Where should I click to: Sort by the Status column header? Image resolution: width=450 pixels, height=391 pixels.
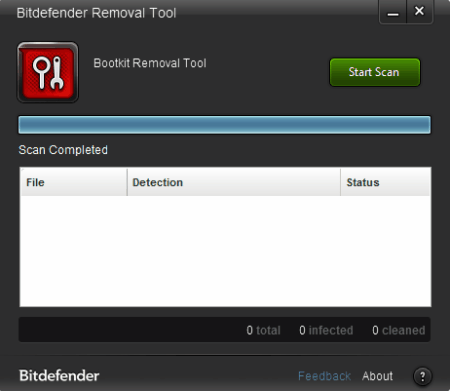point(386,182)
